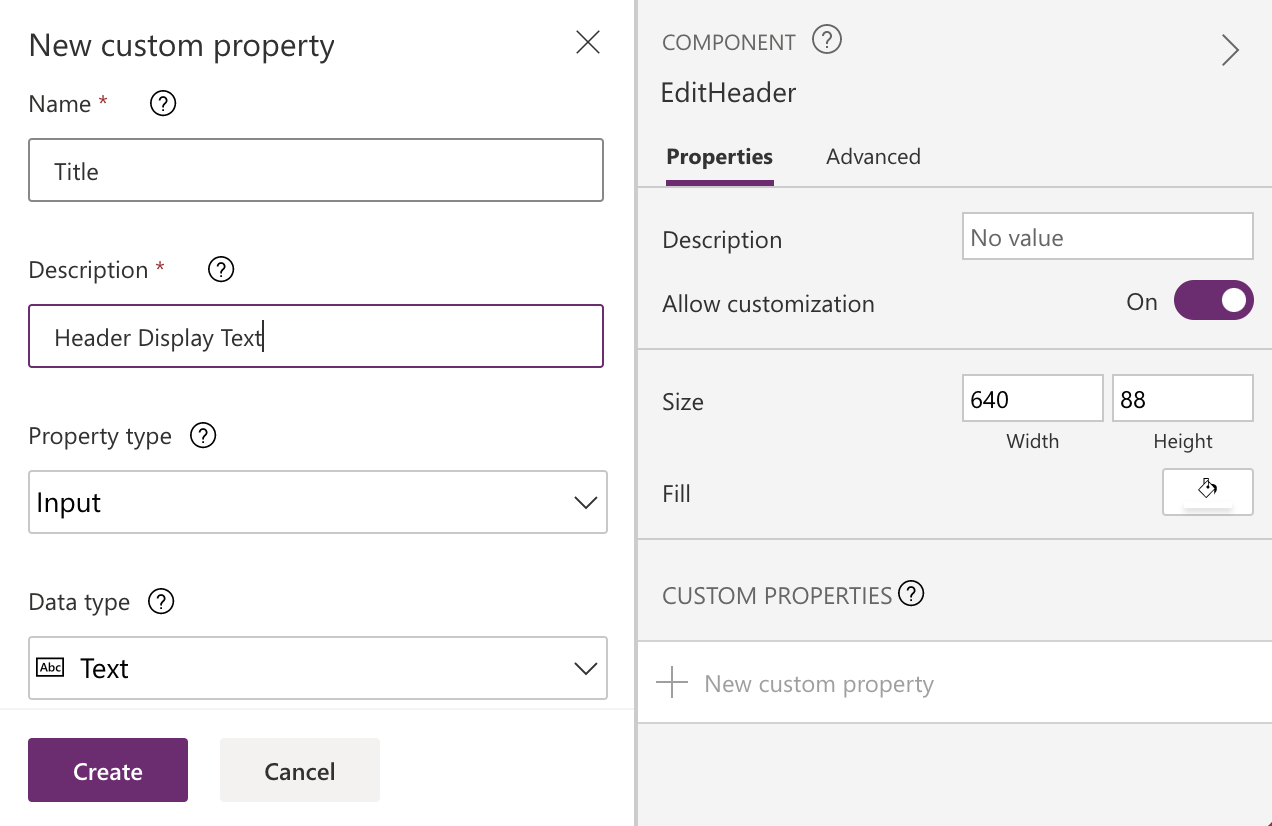Screen dimensions: 1272x826
Task: Open the Data type Text dropdown
Action: (317, 668)
